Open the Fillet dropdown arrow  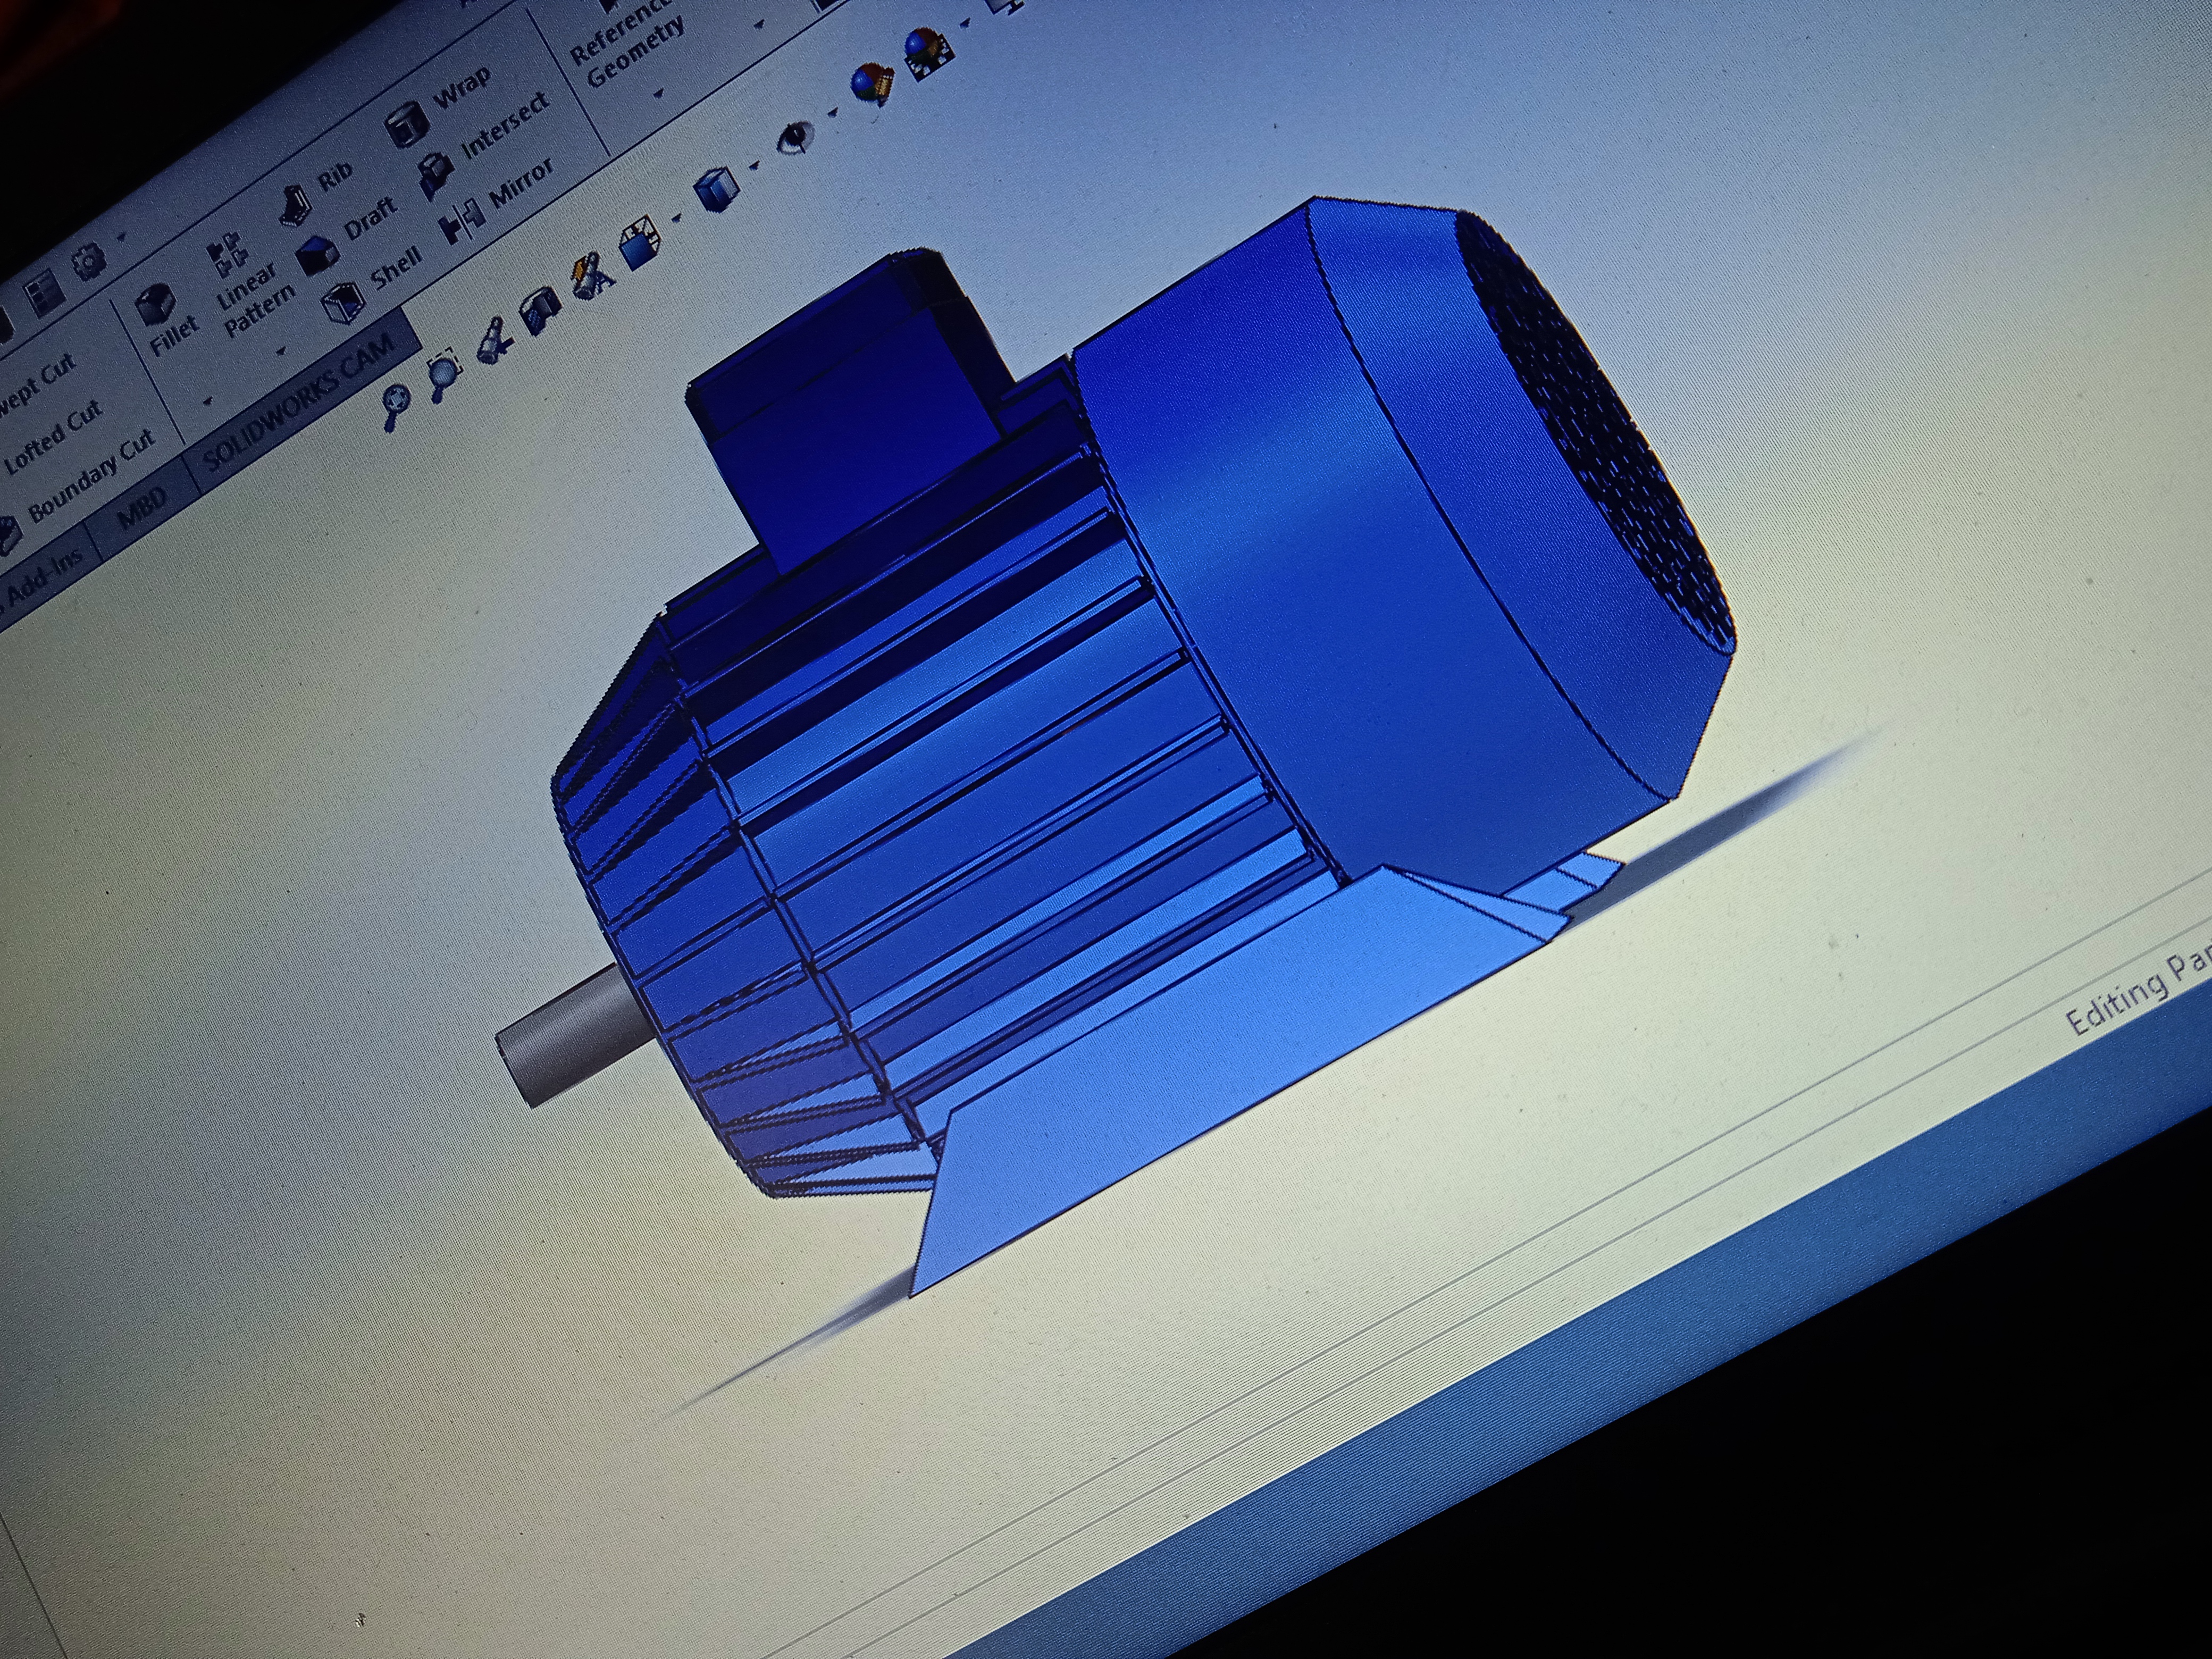pyautogui.click(x=208, y=402)
